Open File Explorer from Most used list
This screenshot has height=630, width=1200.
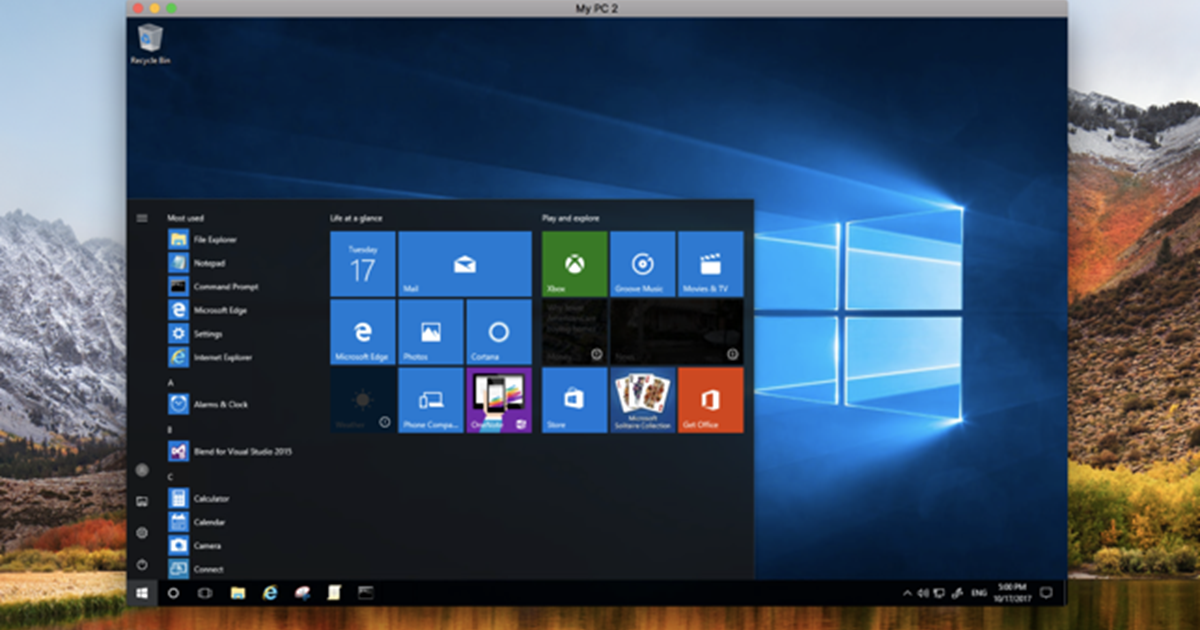tap(214, 240)
